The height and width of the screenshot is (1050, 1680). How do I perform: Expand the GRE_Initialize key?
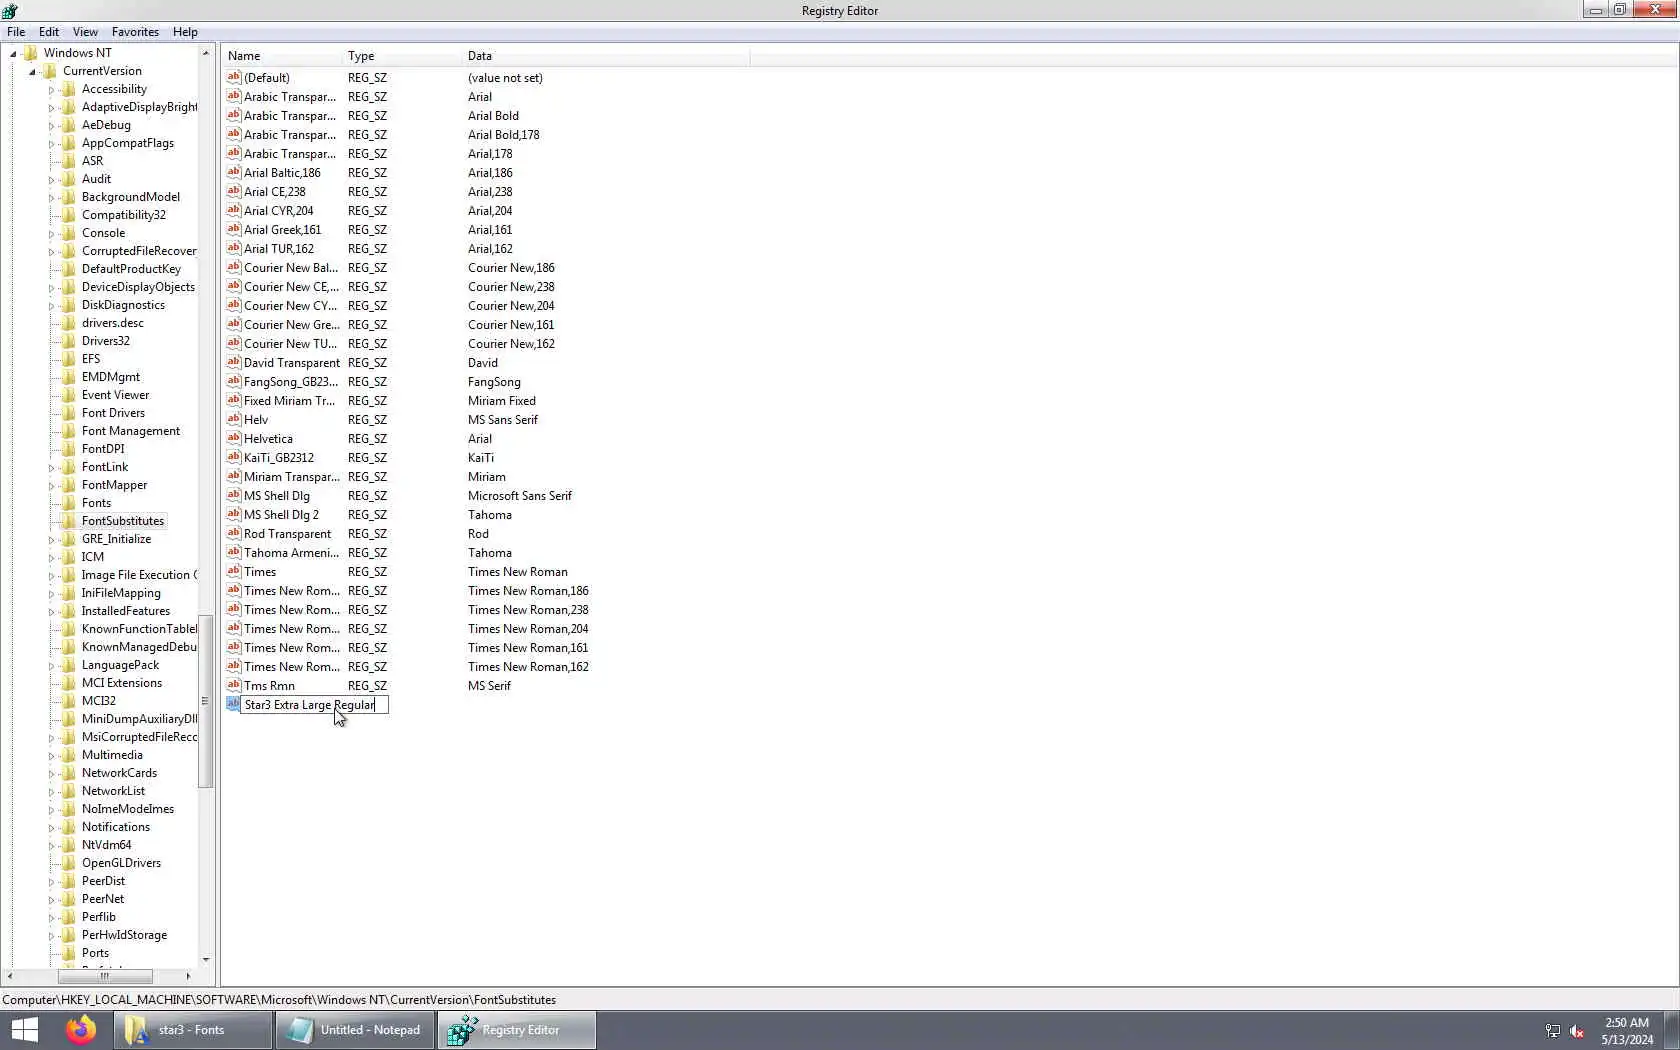pyautogui.click(x=51, y=539)
